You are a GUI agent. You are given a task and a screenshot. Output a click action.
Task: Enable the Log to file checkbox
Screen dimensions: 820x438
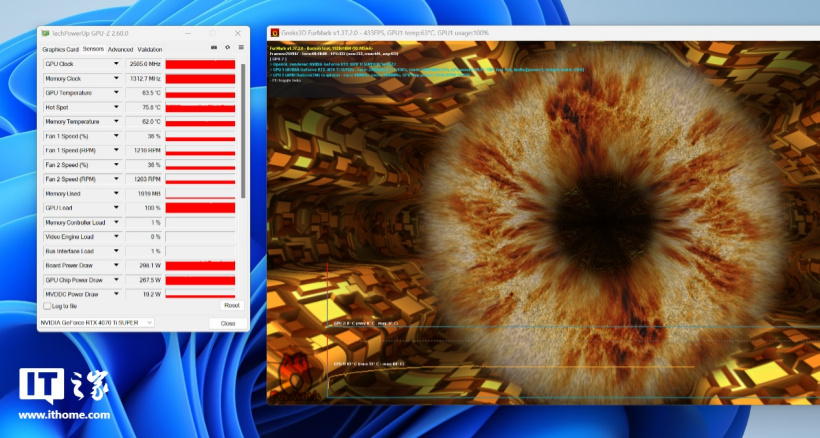pos(46,306)
